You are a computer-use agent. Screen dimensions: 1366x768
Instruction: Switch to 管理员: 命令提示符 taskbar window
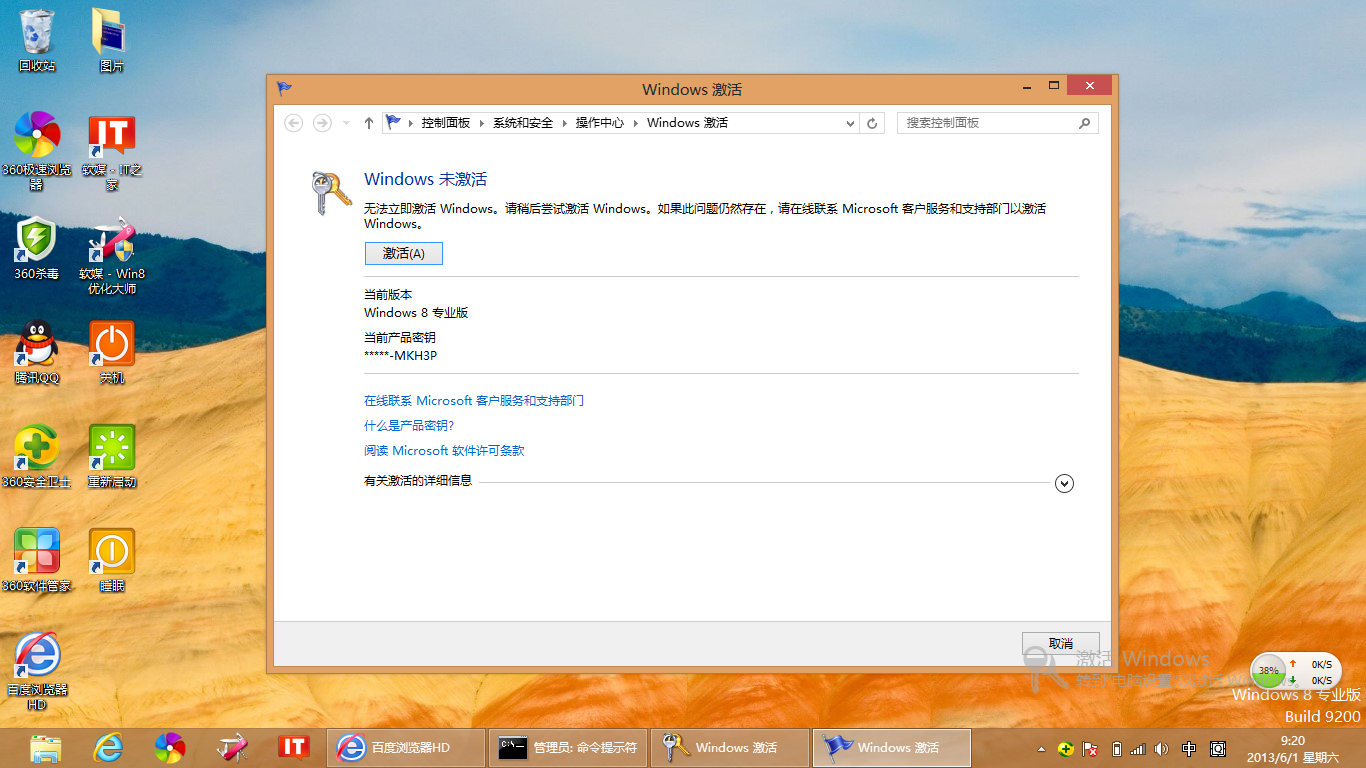567,747
